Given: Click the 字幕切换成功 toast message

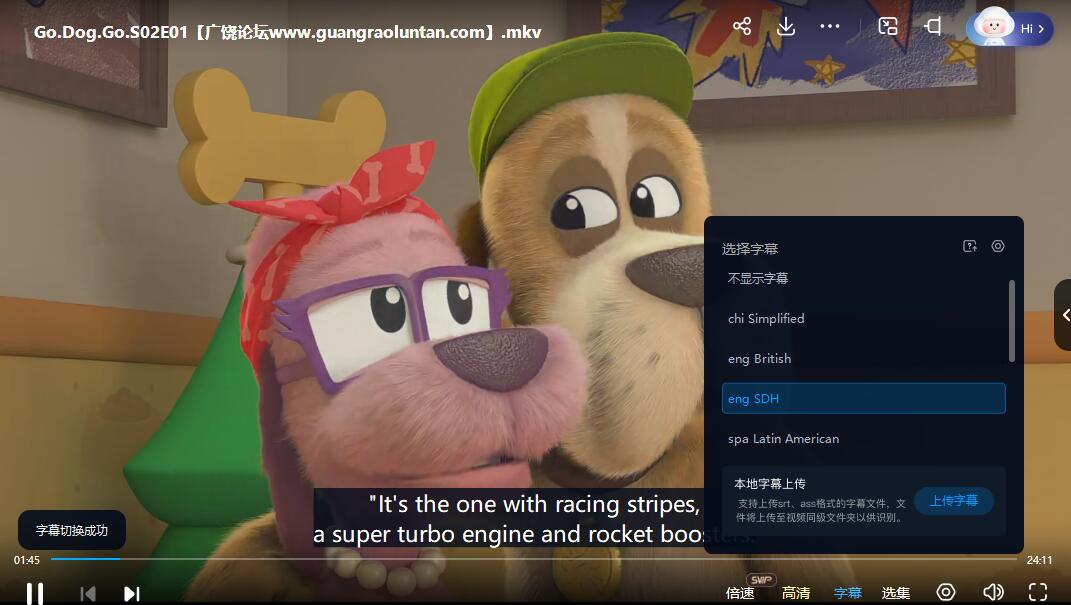Looking at the screenshot, I should 72,531.
